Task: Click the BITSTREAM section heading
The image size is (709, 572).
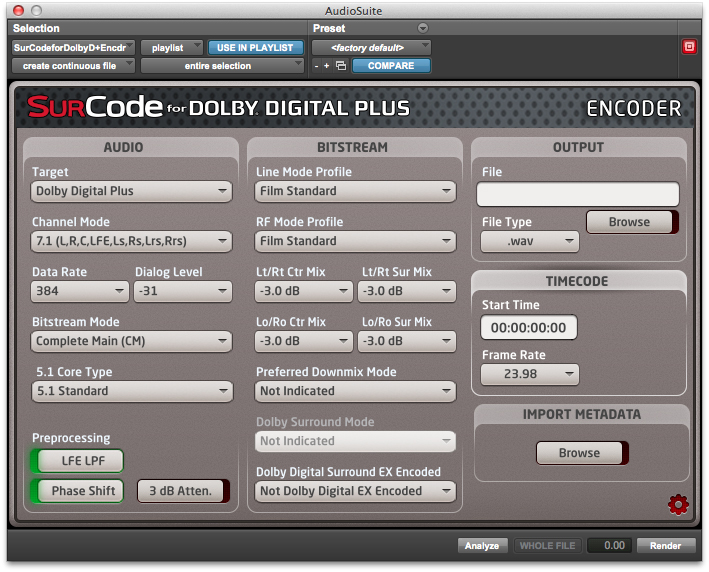Action: tap(353, 147)
